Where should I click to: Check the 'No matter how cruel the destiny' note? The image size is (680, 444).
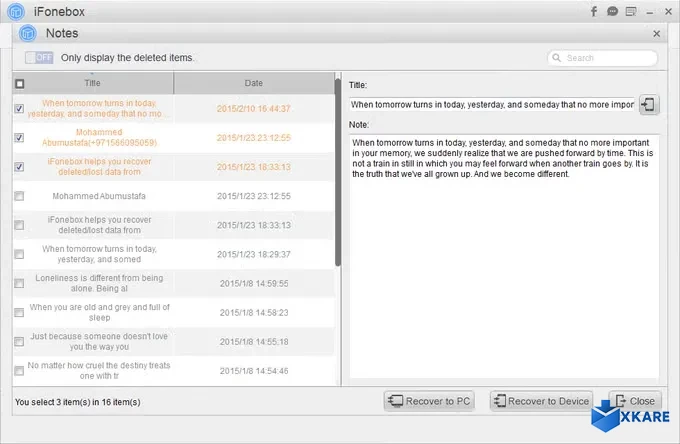pos(19,371)
